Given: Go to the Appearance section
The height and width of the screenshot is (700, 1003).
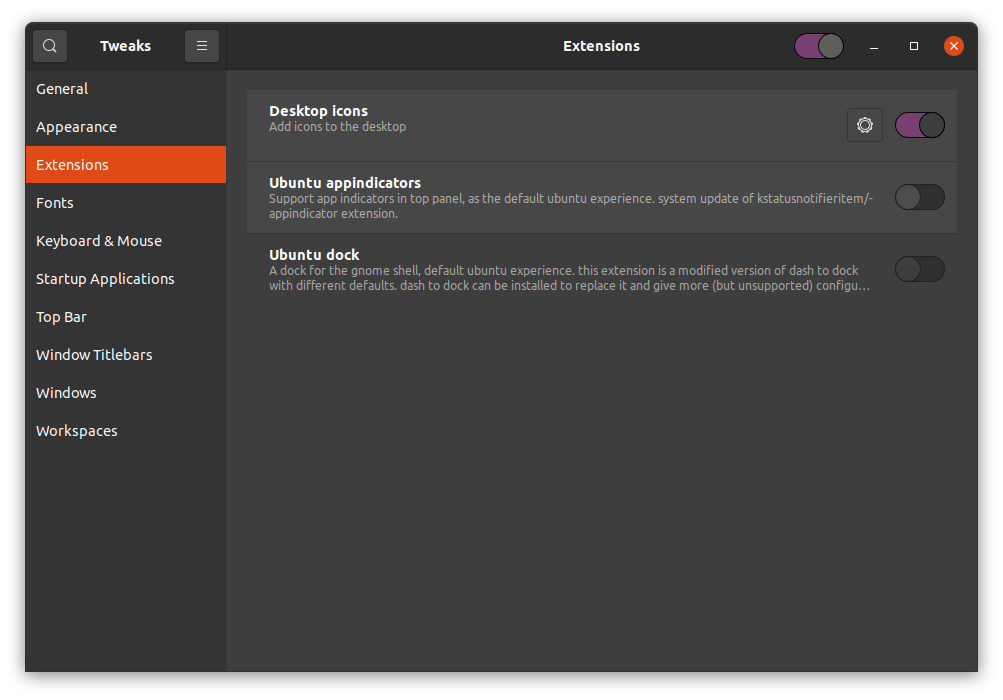Looking at the screenshot, I should [126, 127].
